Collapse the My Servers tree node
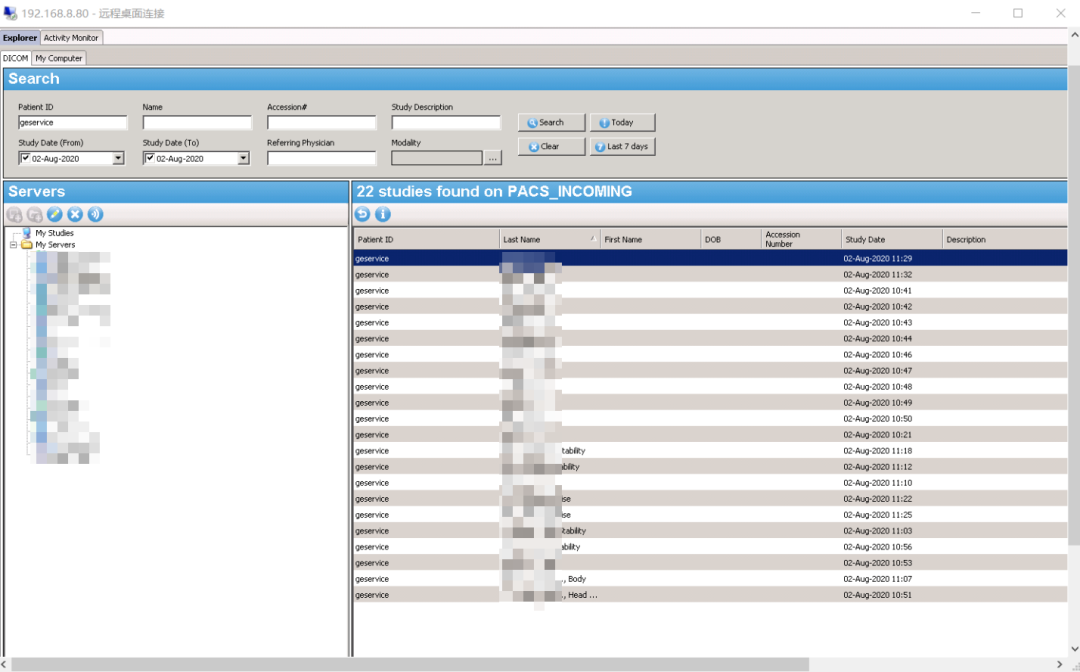The width and height of the screenshot is (1080, 672). [x=13, y=244]
